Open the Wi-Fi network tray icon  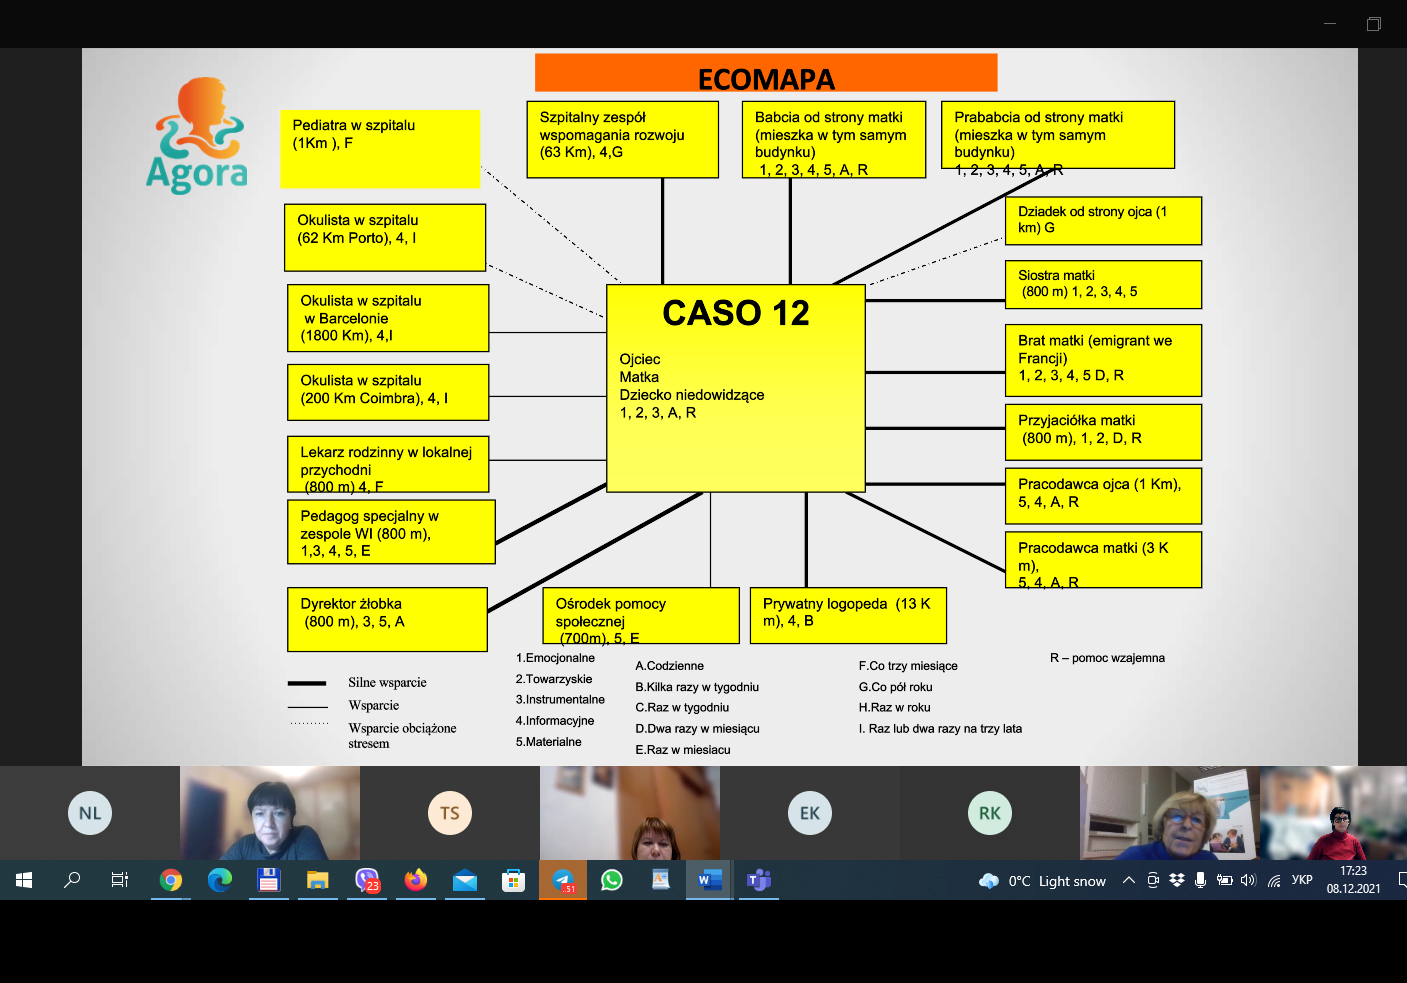[1274, 880]
